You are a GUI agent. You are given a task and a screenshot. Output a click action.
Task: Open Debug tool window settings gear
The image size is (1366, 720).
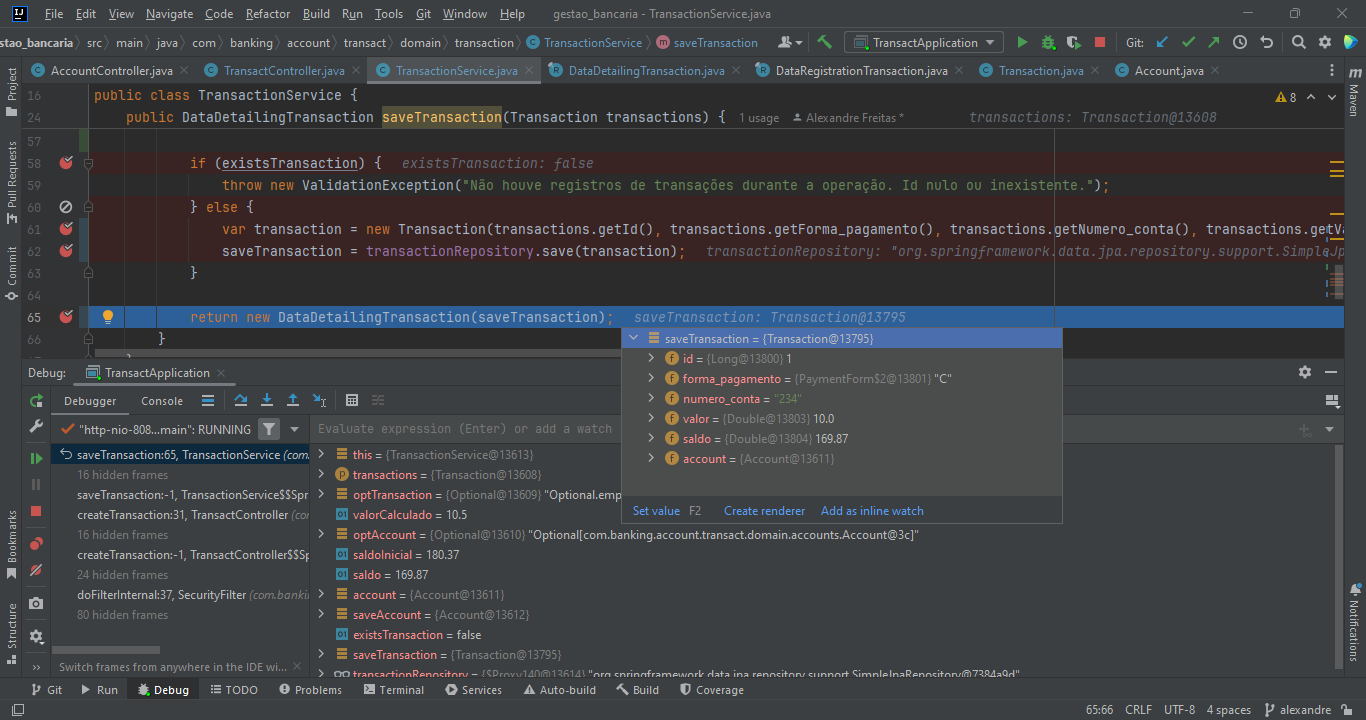[1304, 372]
